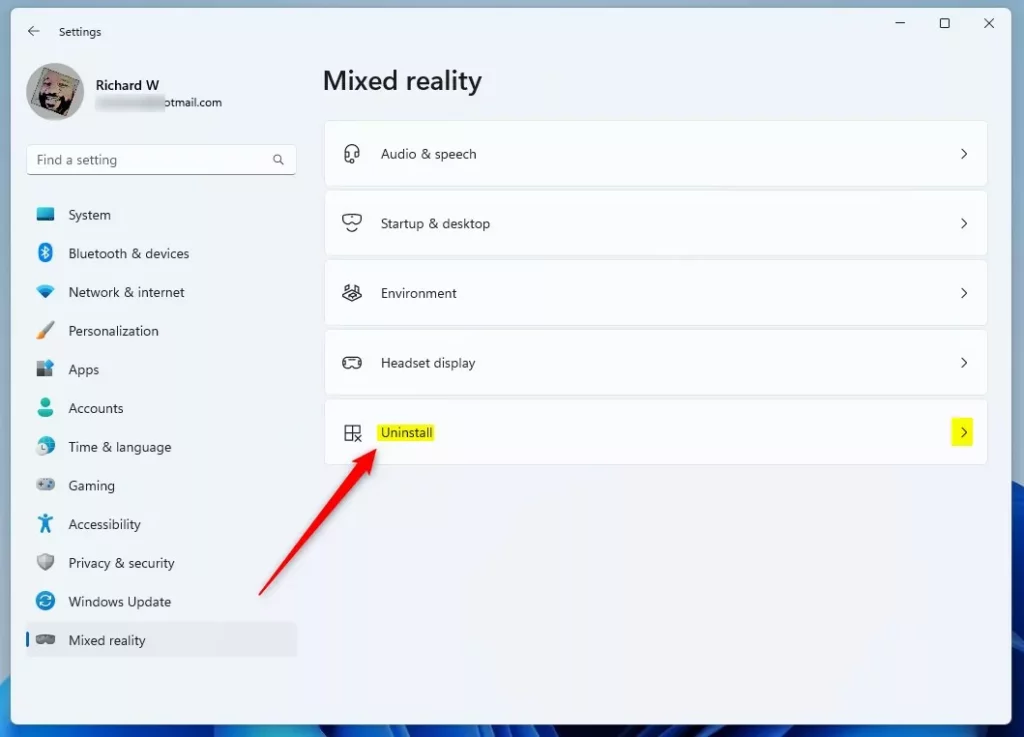The height and width of the screenshot is (737, 1024).
Task: Click the Personalization paintbrush icon
Action: click(45, 330)
